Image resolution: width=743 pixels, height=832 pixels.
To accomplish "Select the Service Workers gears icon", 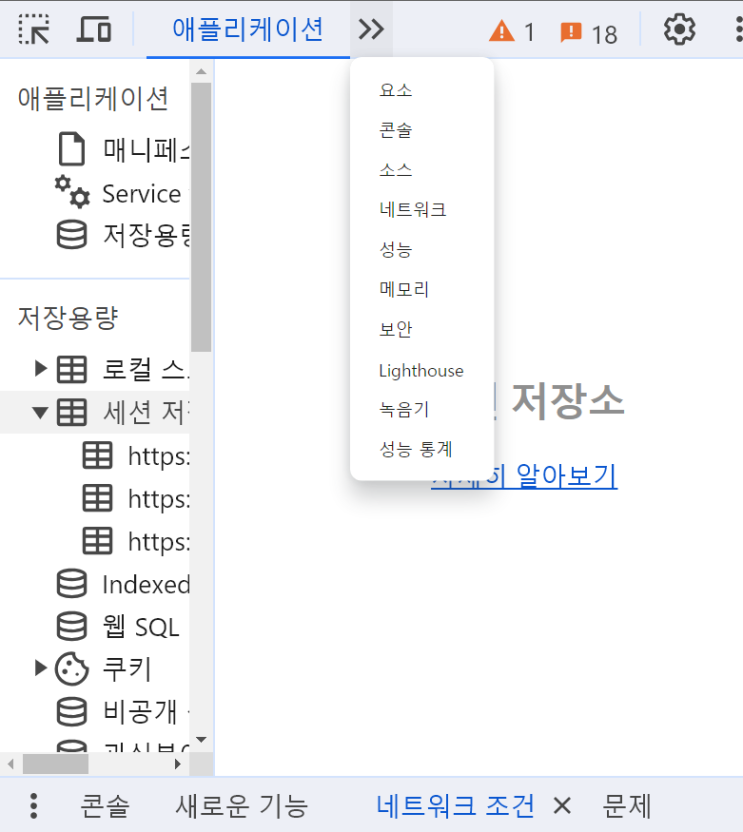I will [x=72, y=192].
